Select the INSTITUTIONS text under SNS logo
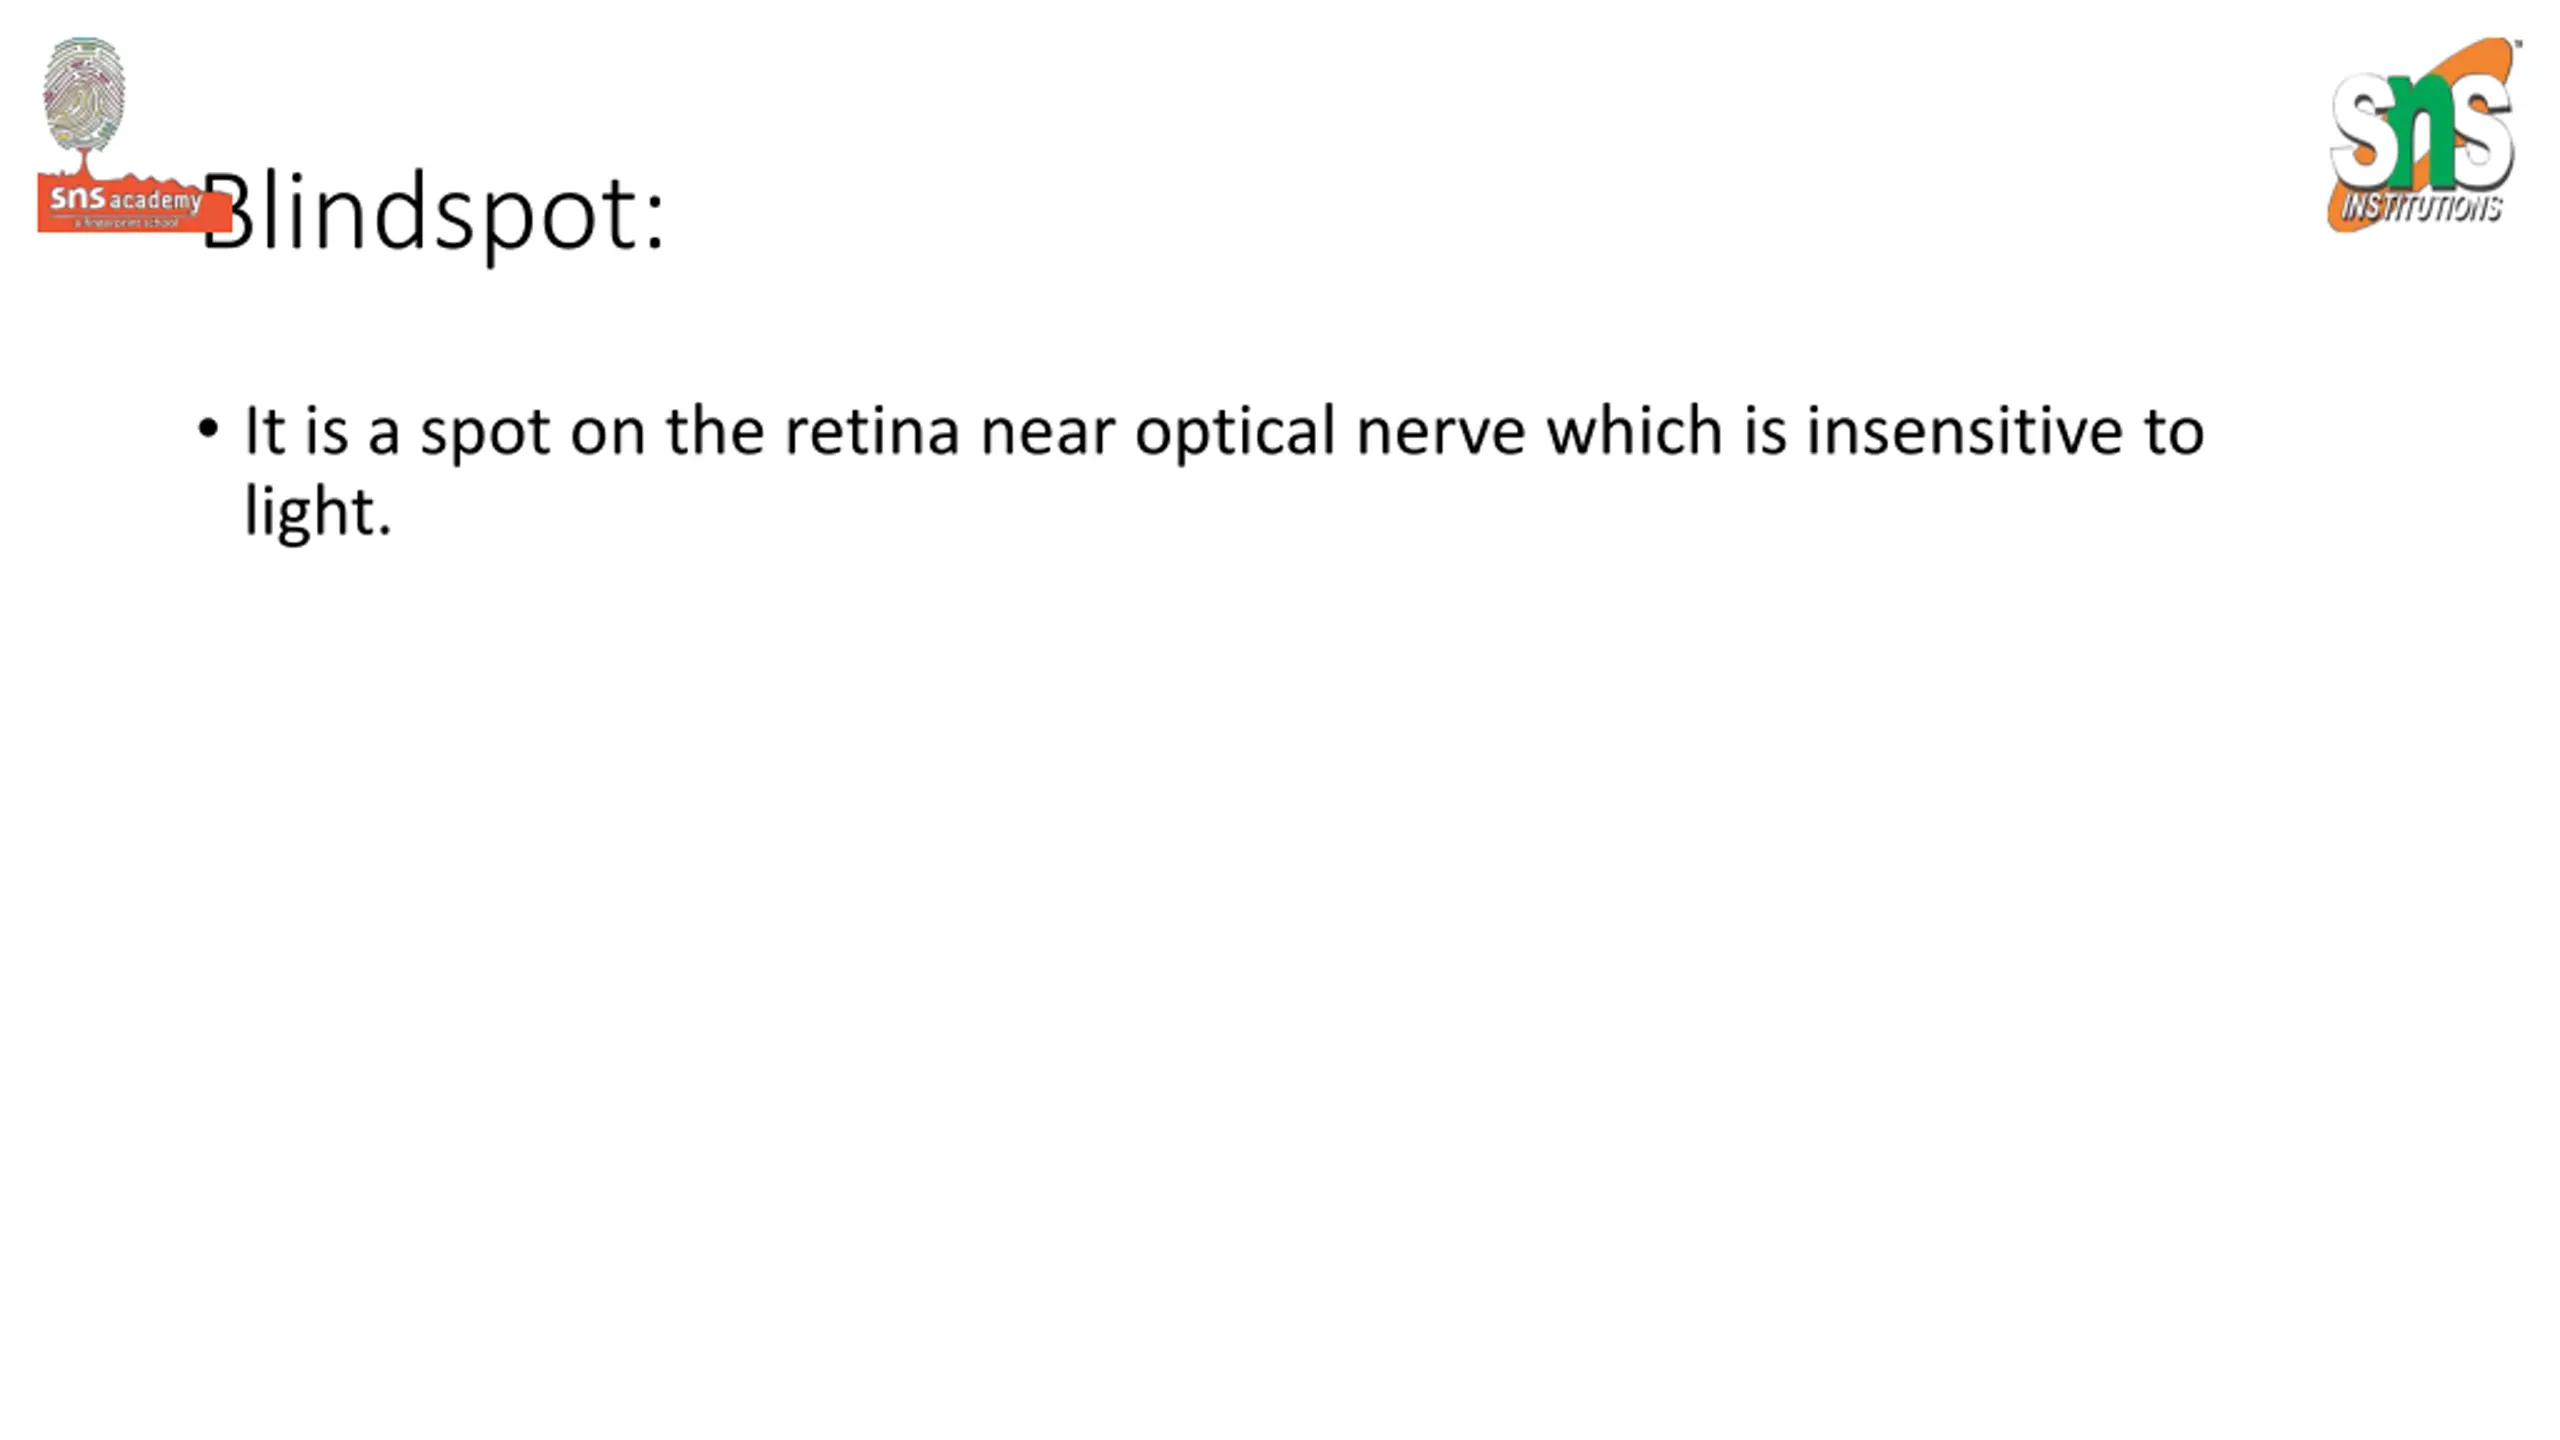Screen dimensions: 2560x1440 click(2421, 207)
